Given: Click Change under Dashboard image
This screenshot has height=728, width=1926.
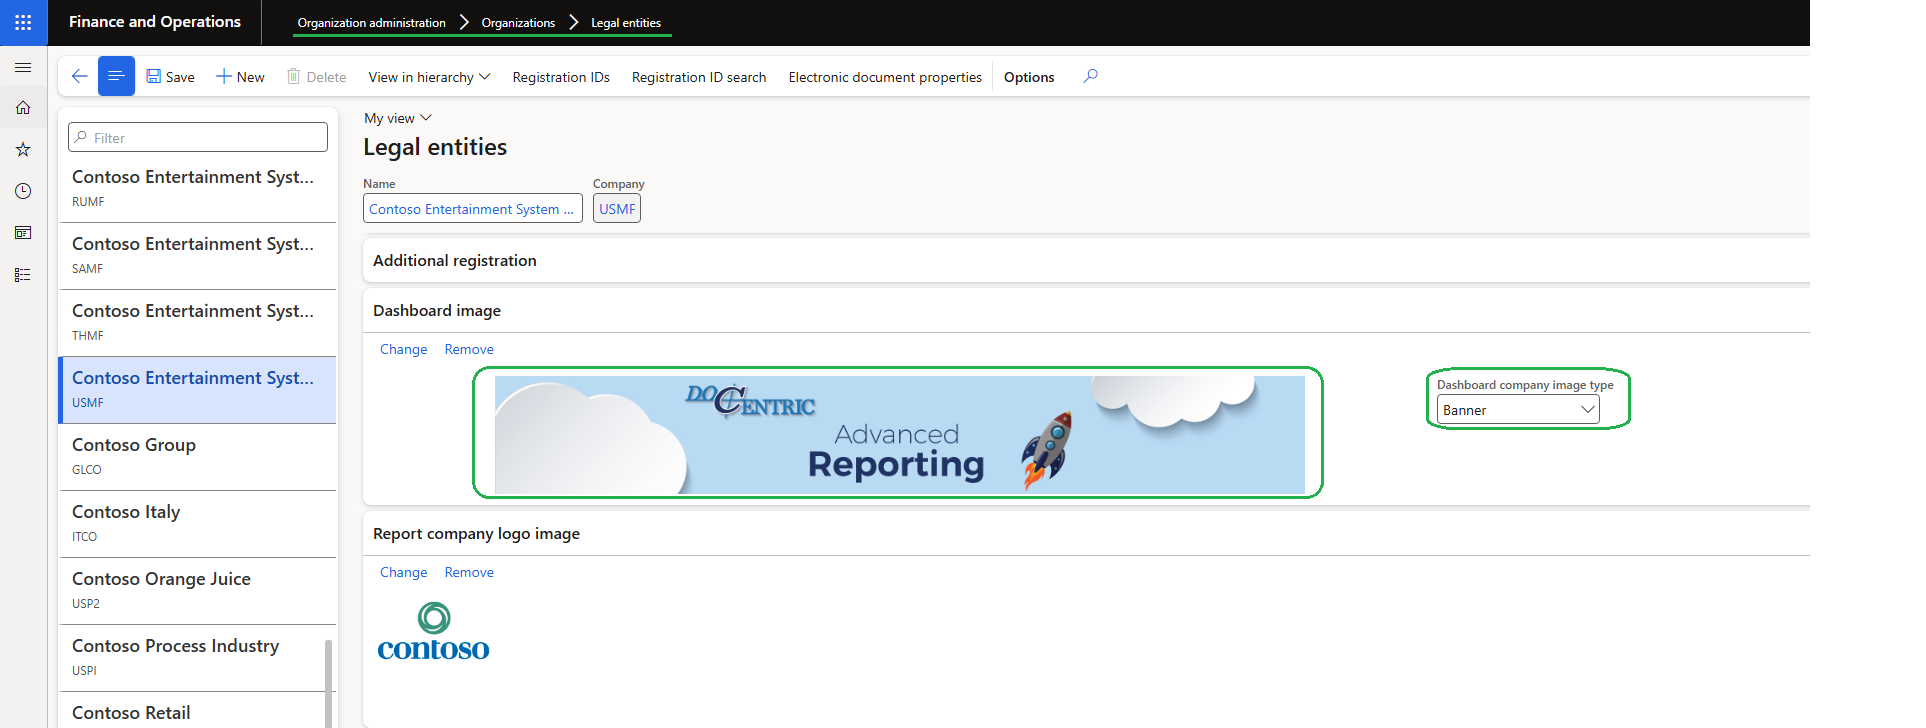Looking at the screenshot, I should pos(403,349).
